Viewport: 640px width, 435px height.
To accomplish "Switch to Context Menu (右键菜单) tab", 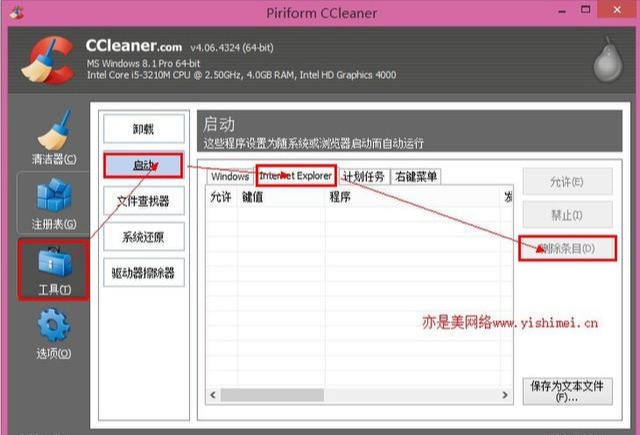I will click(x=416, y=176).
